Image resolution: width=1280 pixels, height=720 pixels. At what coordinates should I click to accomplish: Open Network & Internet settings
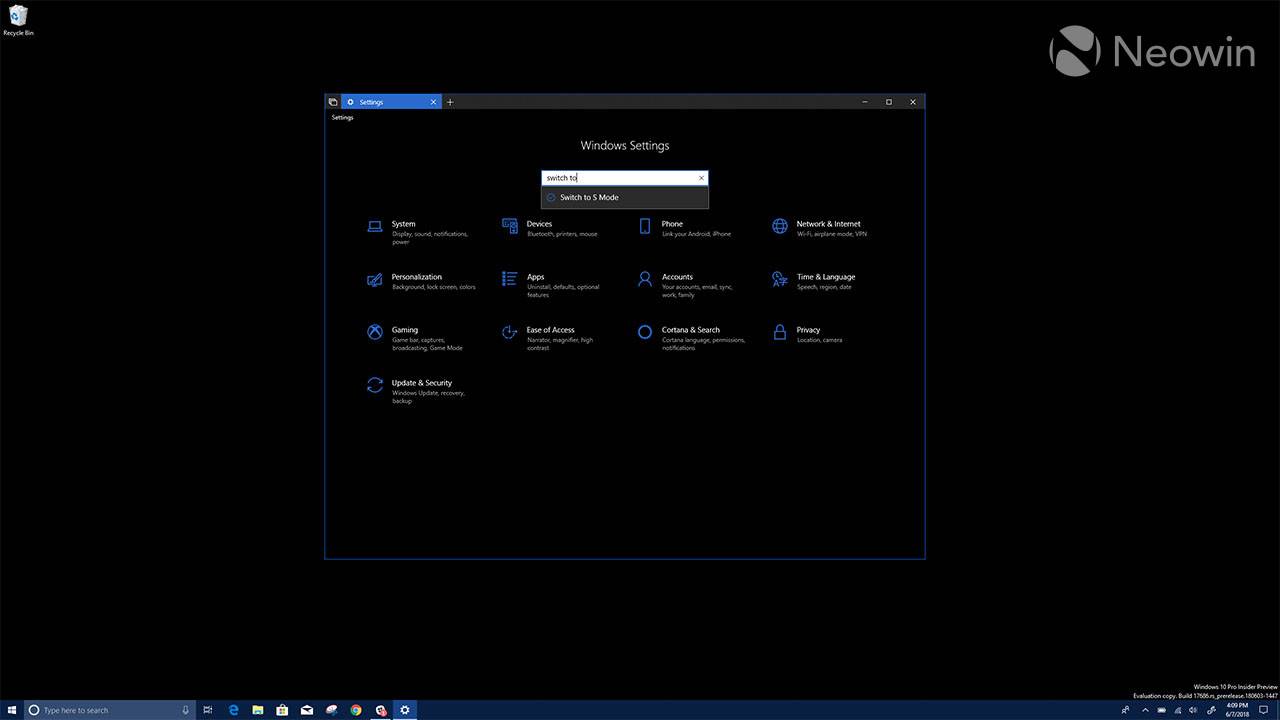point(819,229)
